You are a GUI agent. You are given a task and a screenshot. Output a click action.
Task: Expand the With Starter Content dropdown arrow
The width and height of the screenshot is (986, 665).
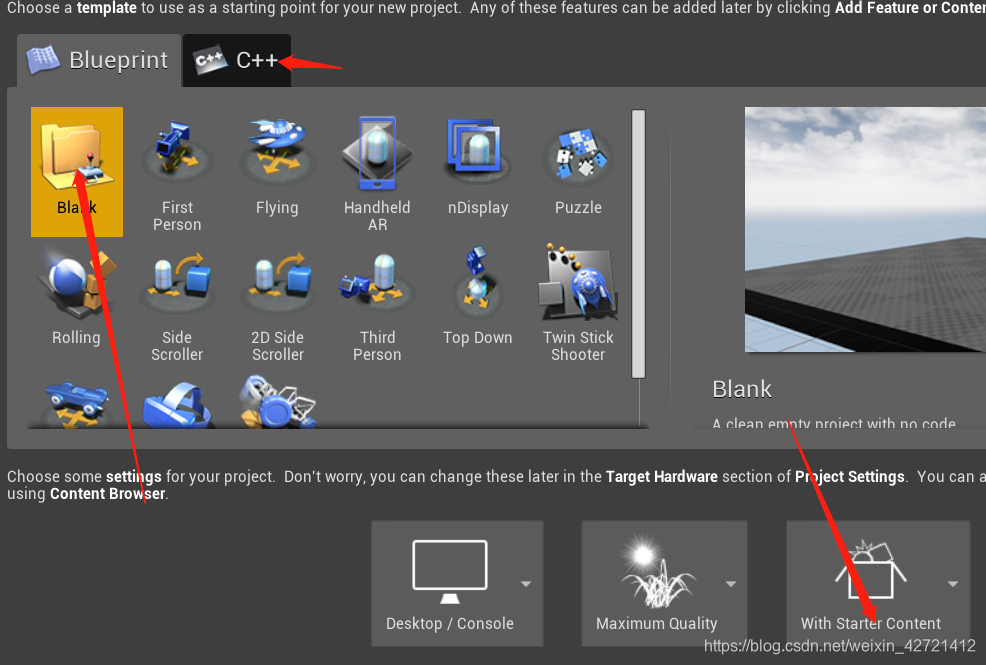[953, 584]
